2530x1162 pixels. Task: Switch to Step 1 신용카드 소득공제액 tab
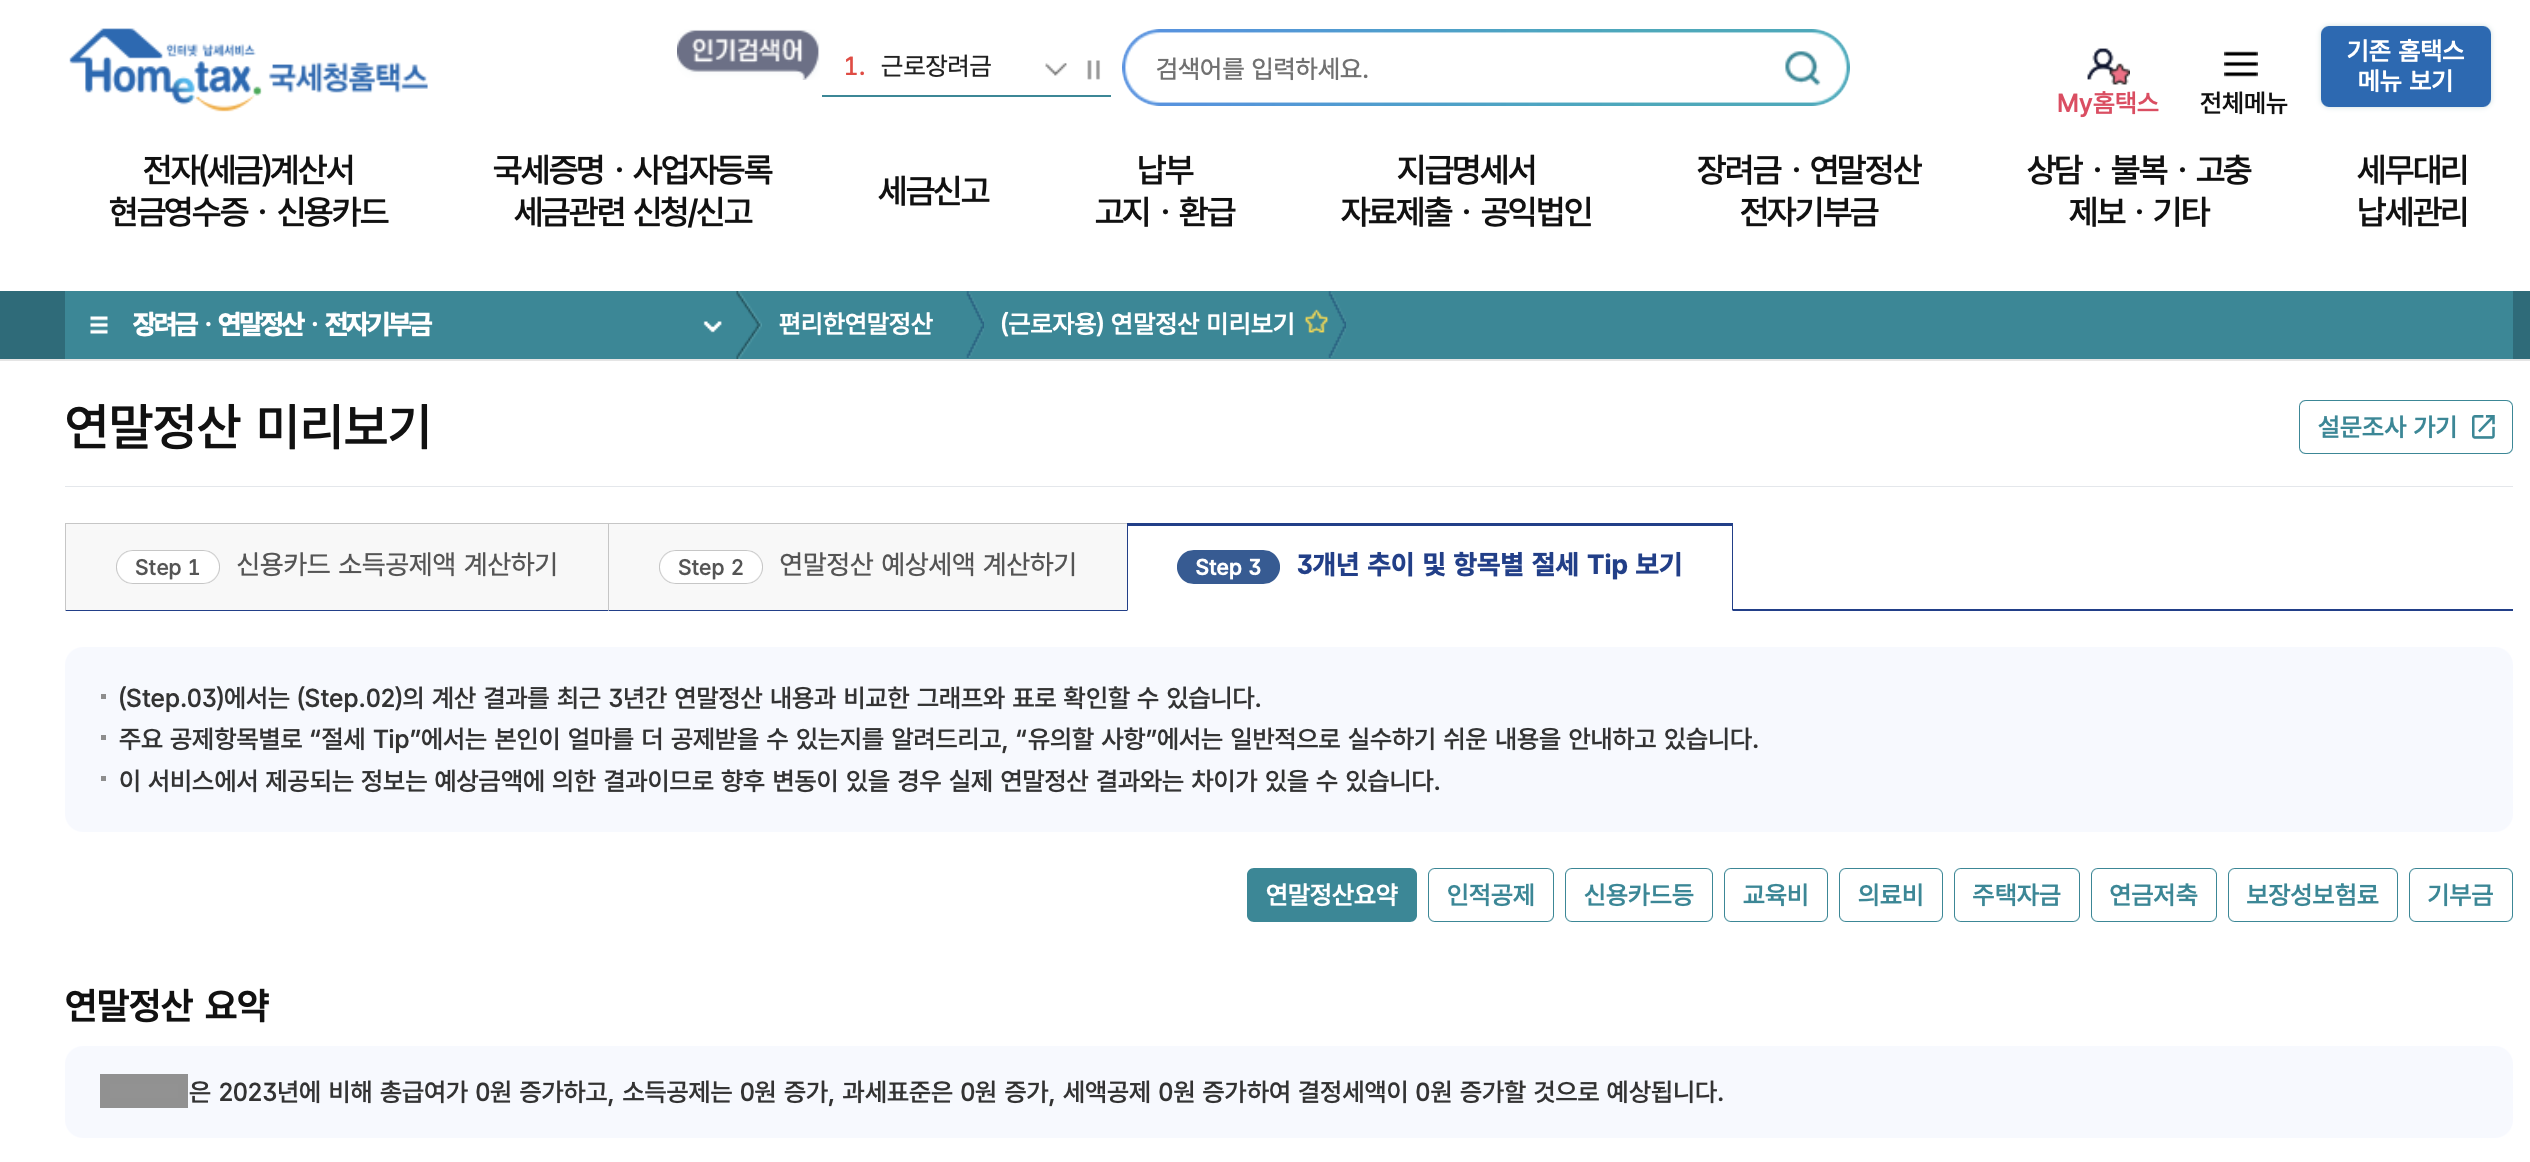[337, 566]
